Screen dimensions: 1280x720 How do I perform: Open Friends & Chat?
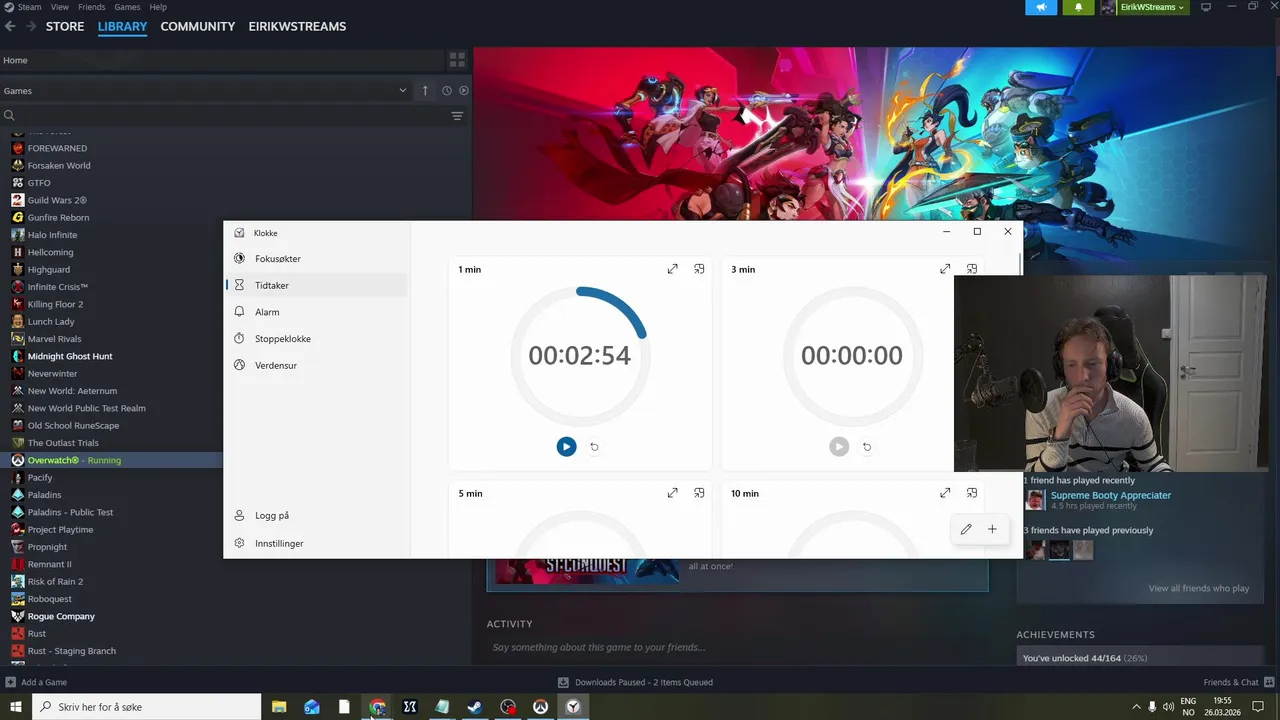(1238, 682)
